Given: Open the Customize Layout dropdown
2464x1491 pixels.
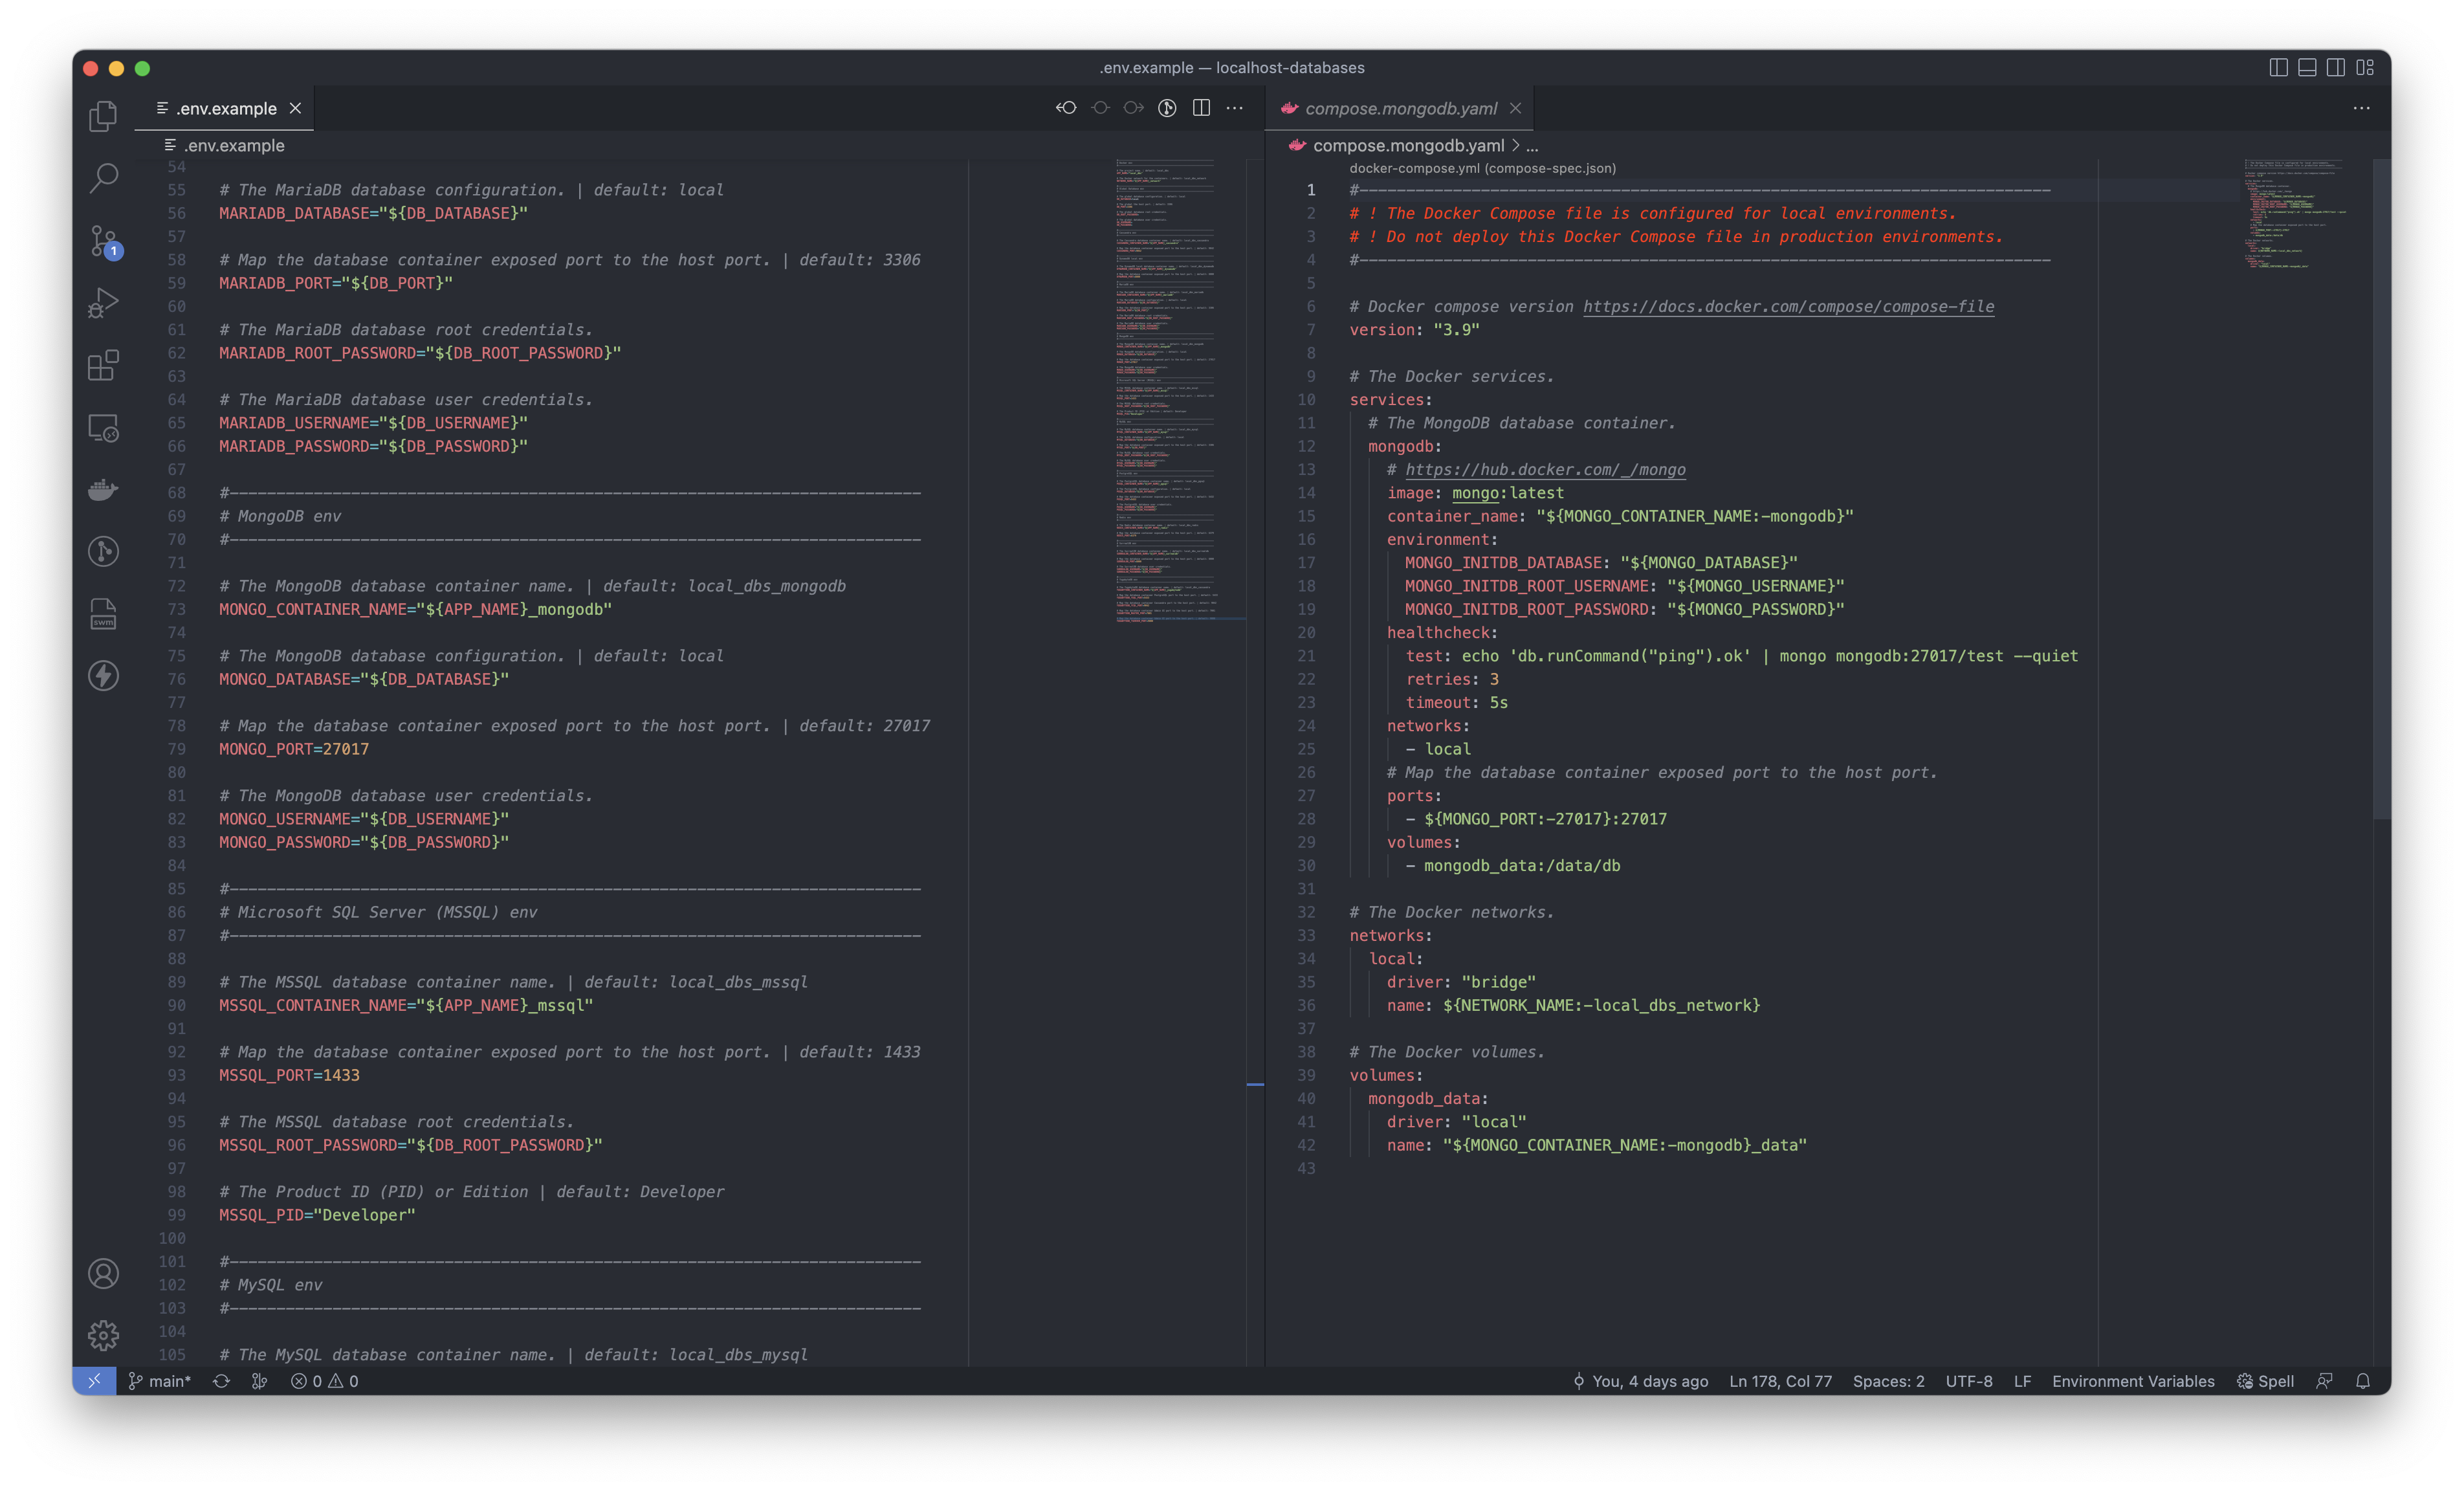Looking at the screenshot, I should click(2367, 68).
